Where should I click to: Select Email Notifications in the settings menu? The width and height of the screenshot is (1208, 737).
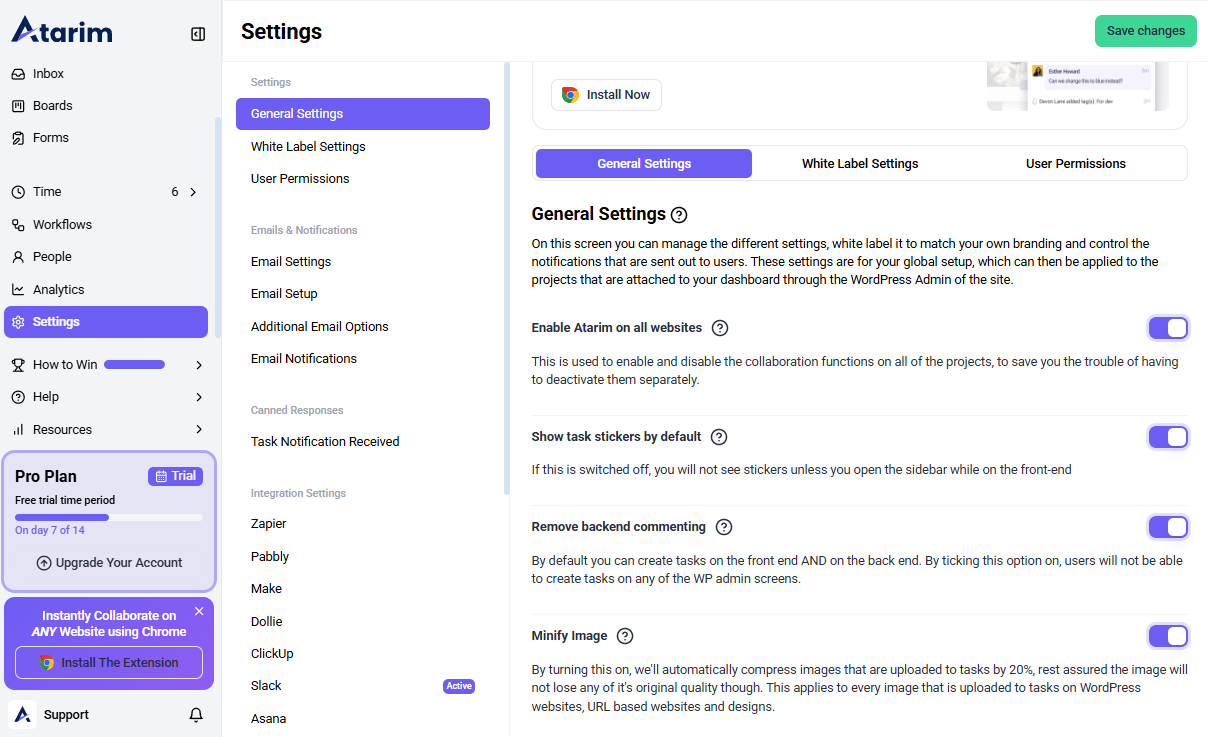[303, 359]
